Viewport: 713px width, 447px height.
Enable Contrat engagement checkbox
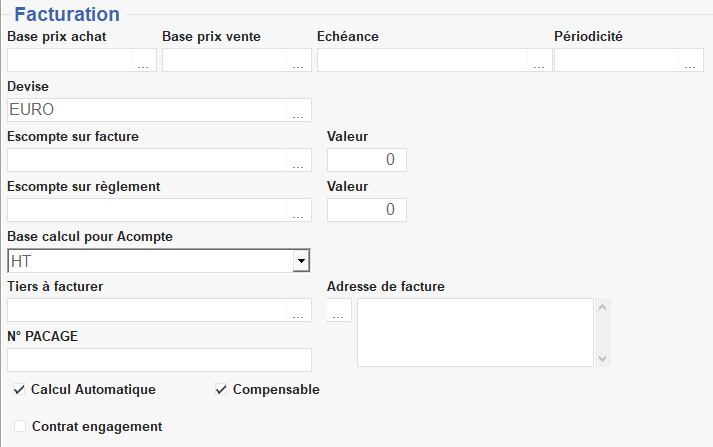coord(20,427)
